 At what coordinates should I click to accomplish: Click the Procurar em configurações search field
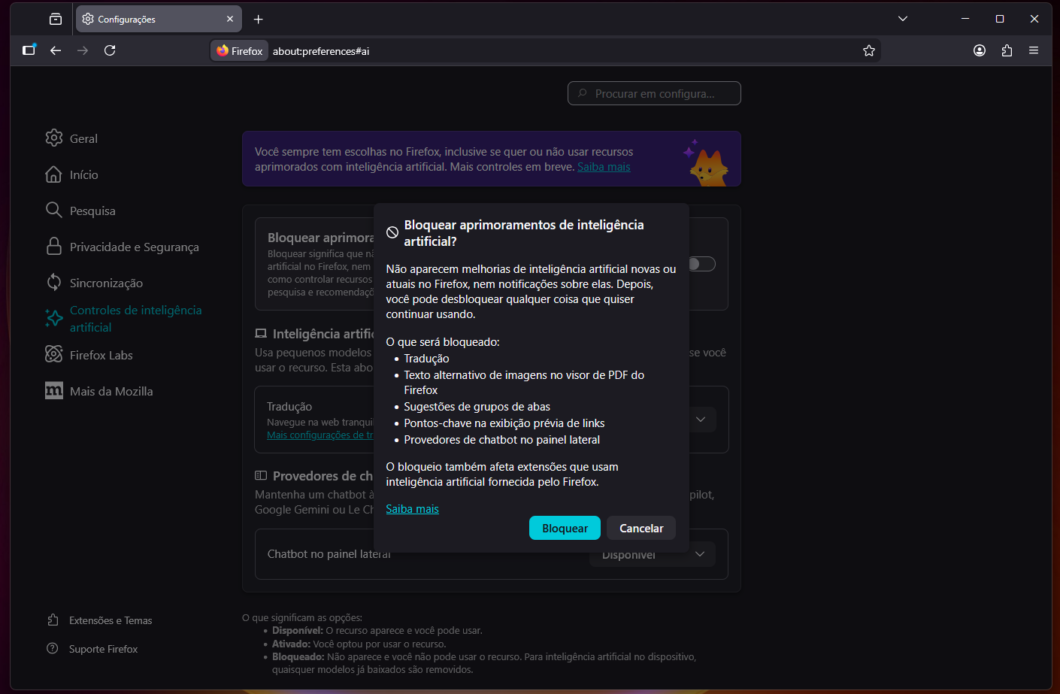(x=654, y=93)
